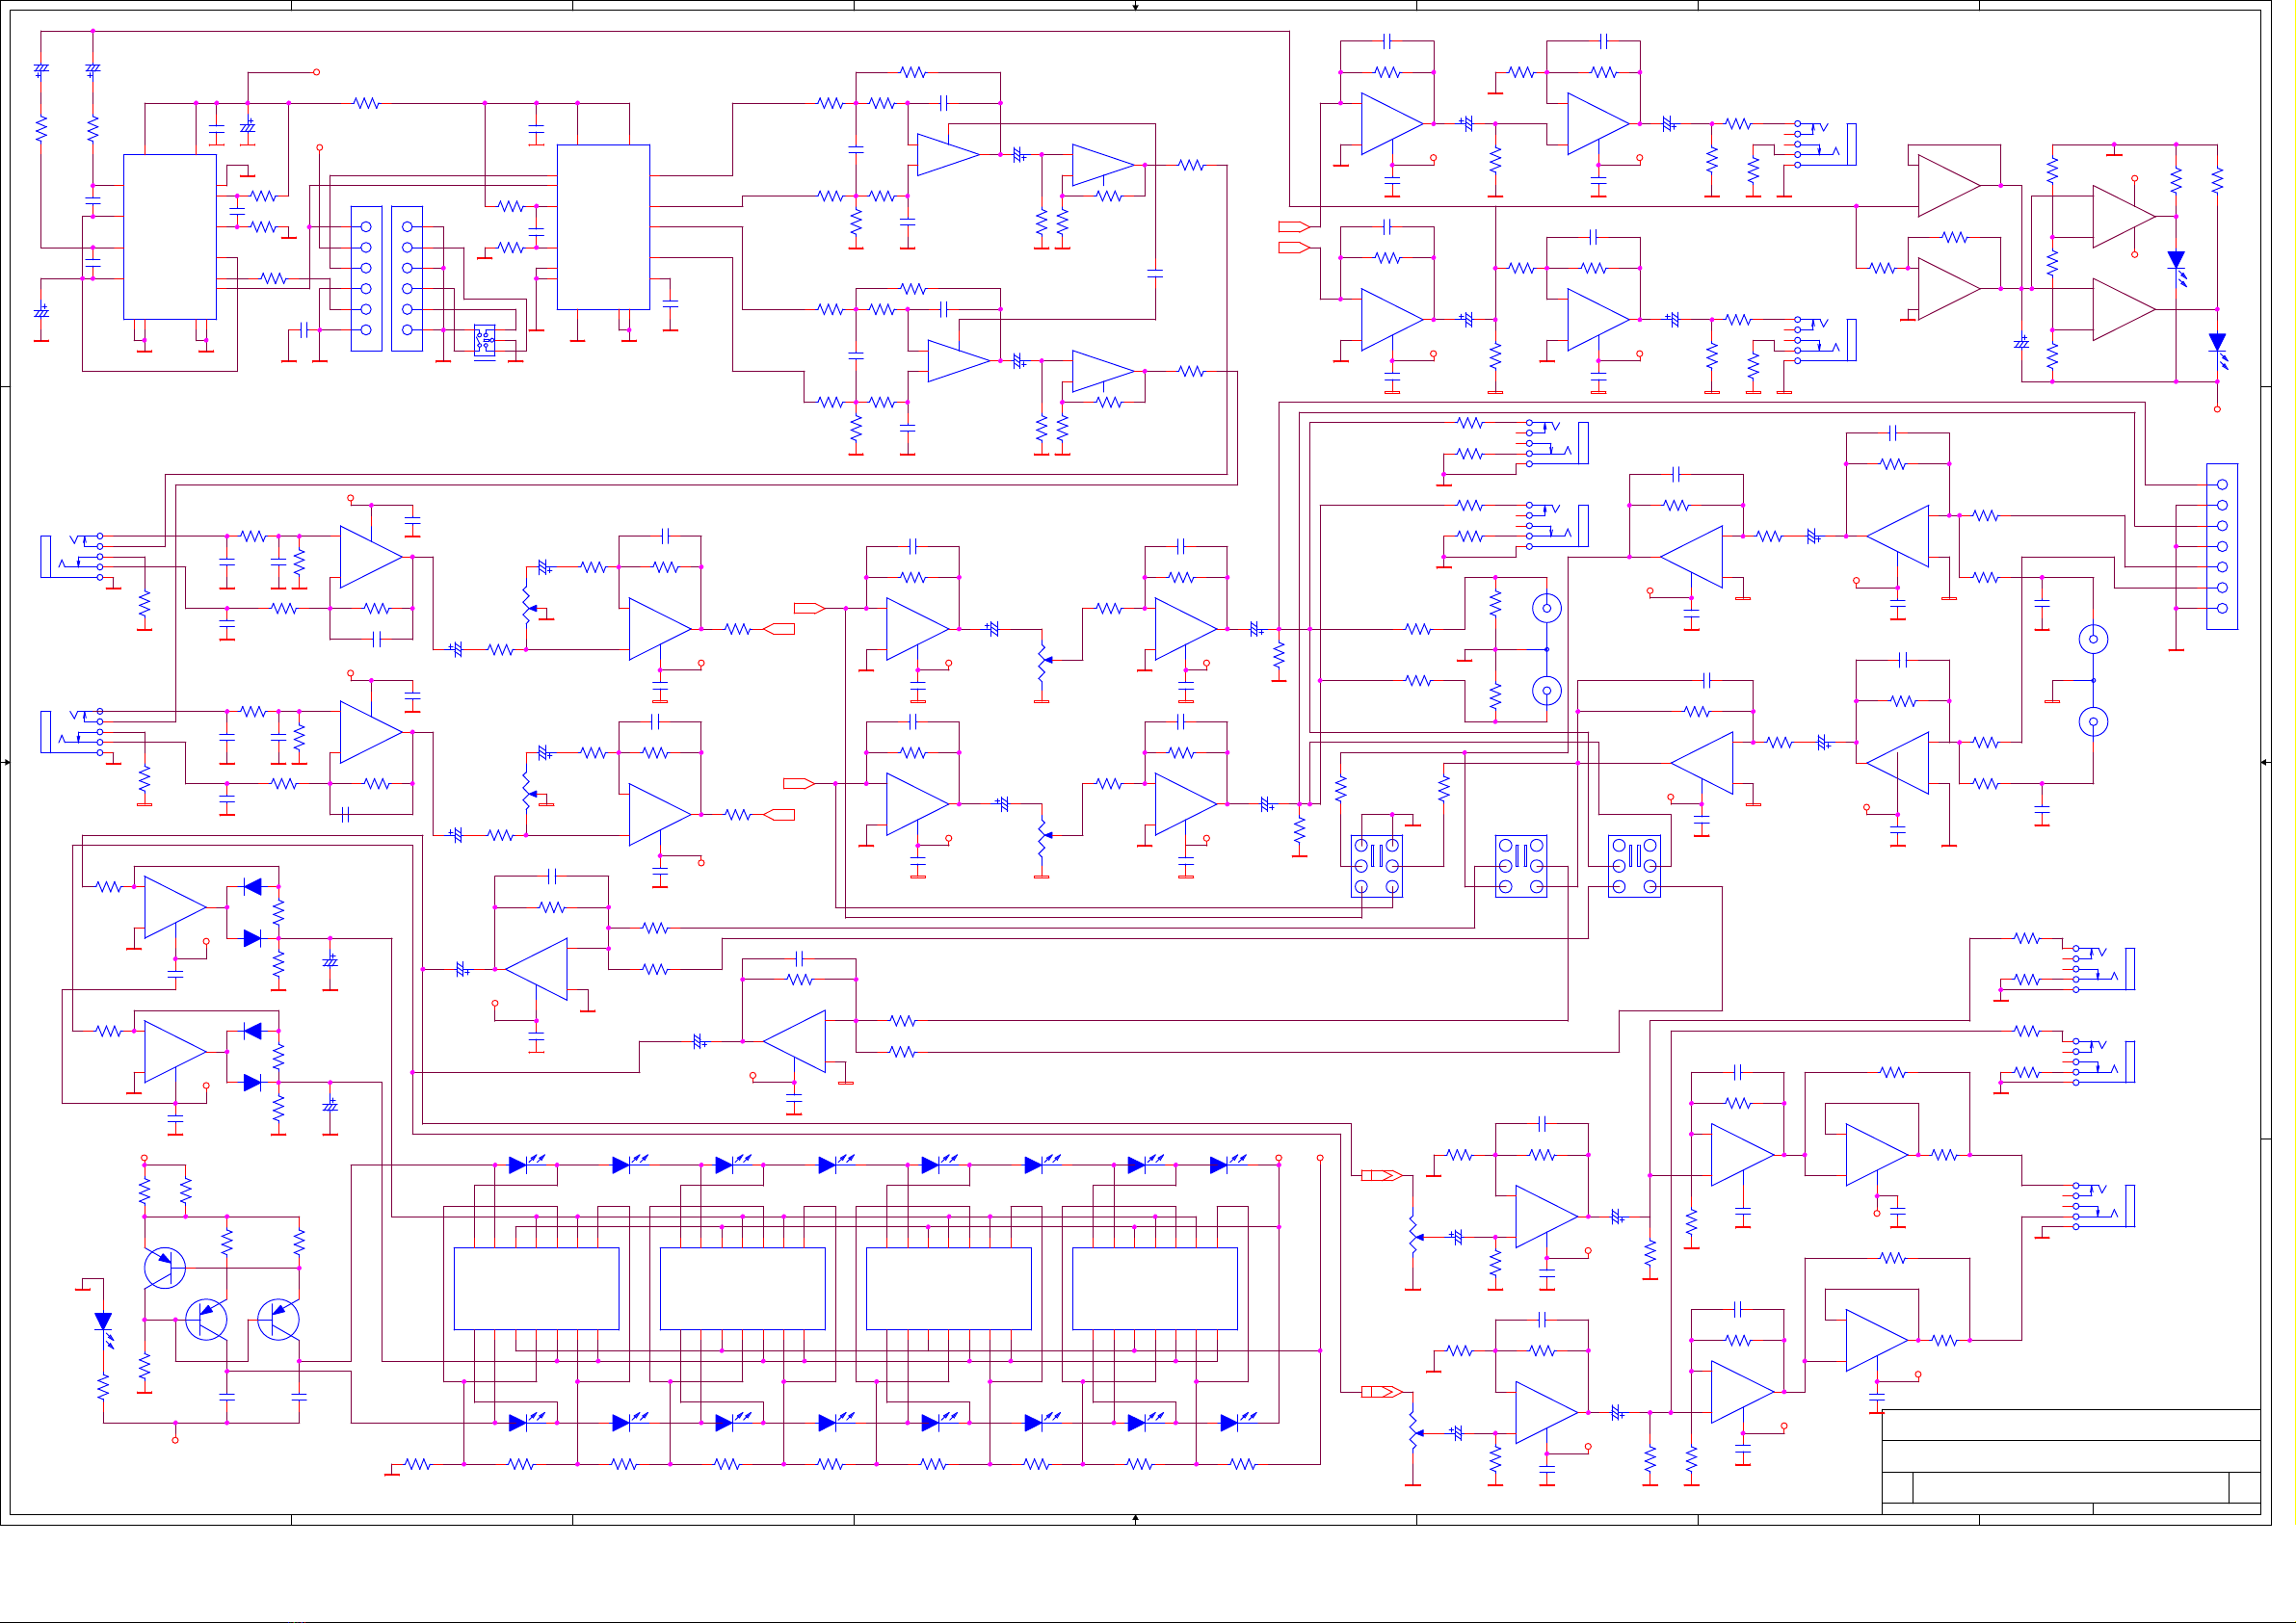
Task: Select the lower circular jack of the right pair
Action: pos(2093,722)
